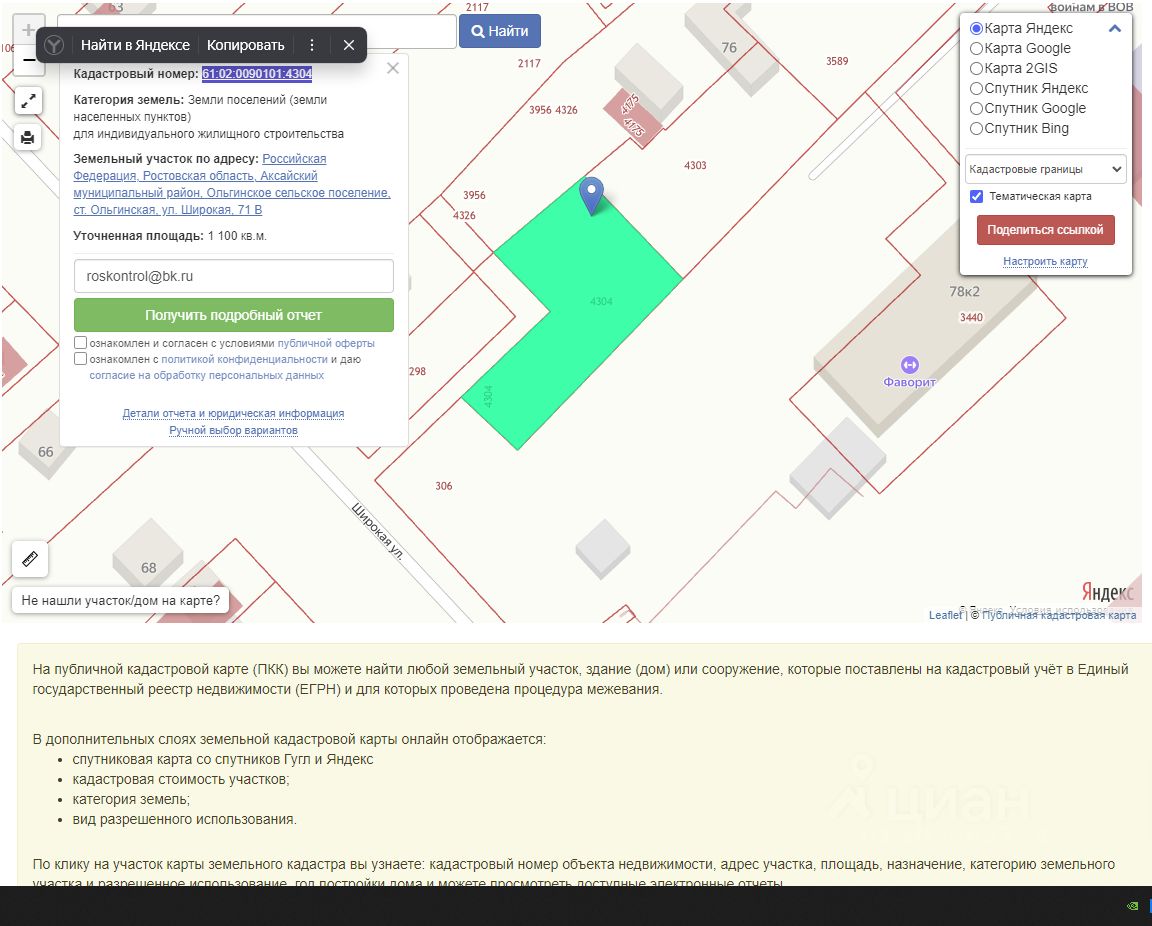Click согласие на обработку персональных данных link

coord(206,376)
